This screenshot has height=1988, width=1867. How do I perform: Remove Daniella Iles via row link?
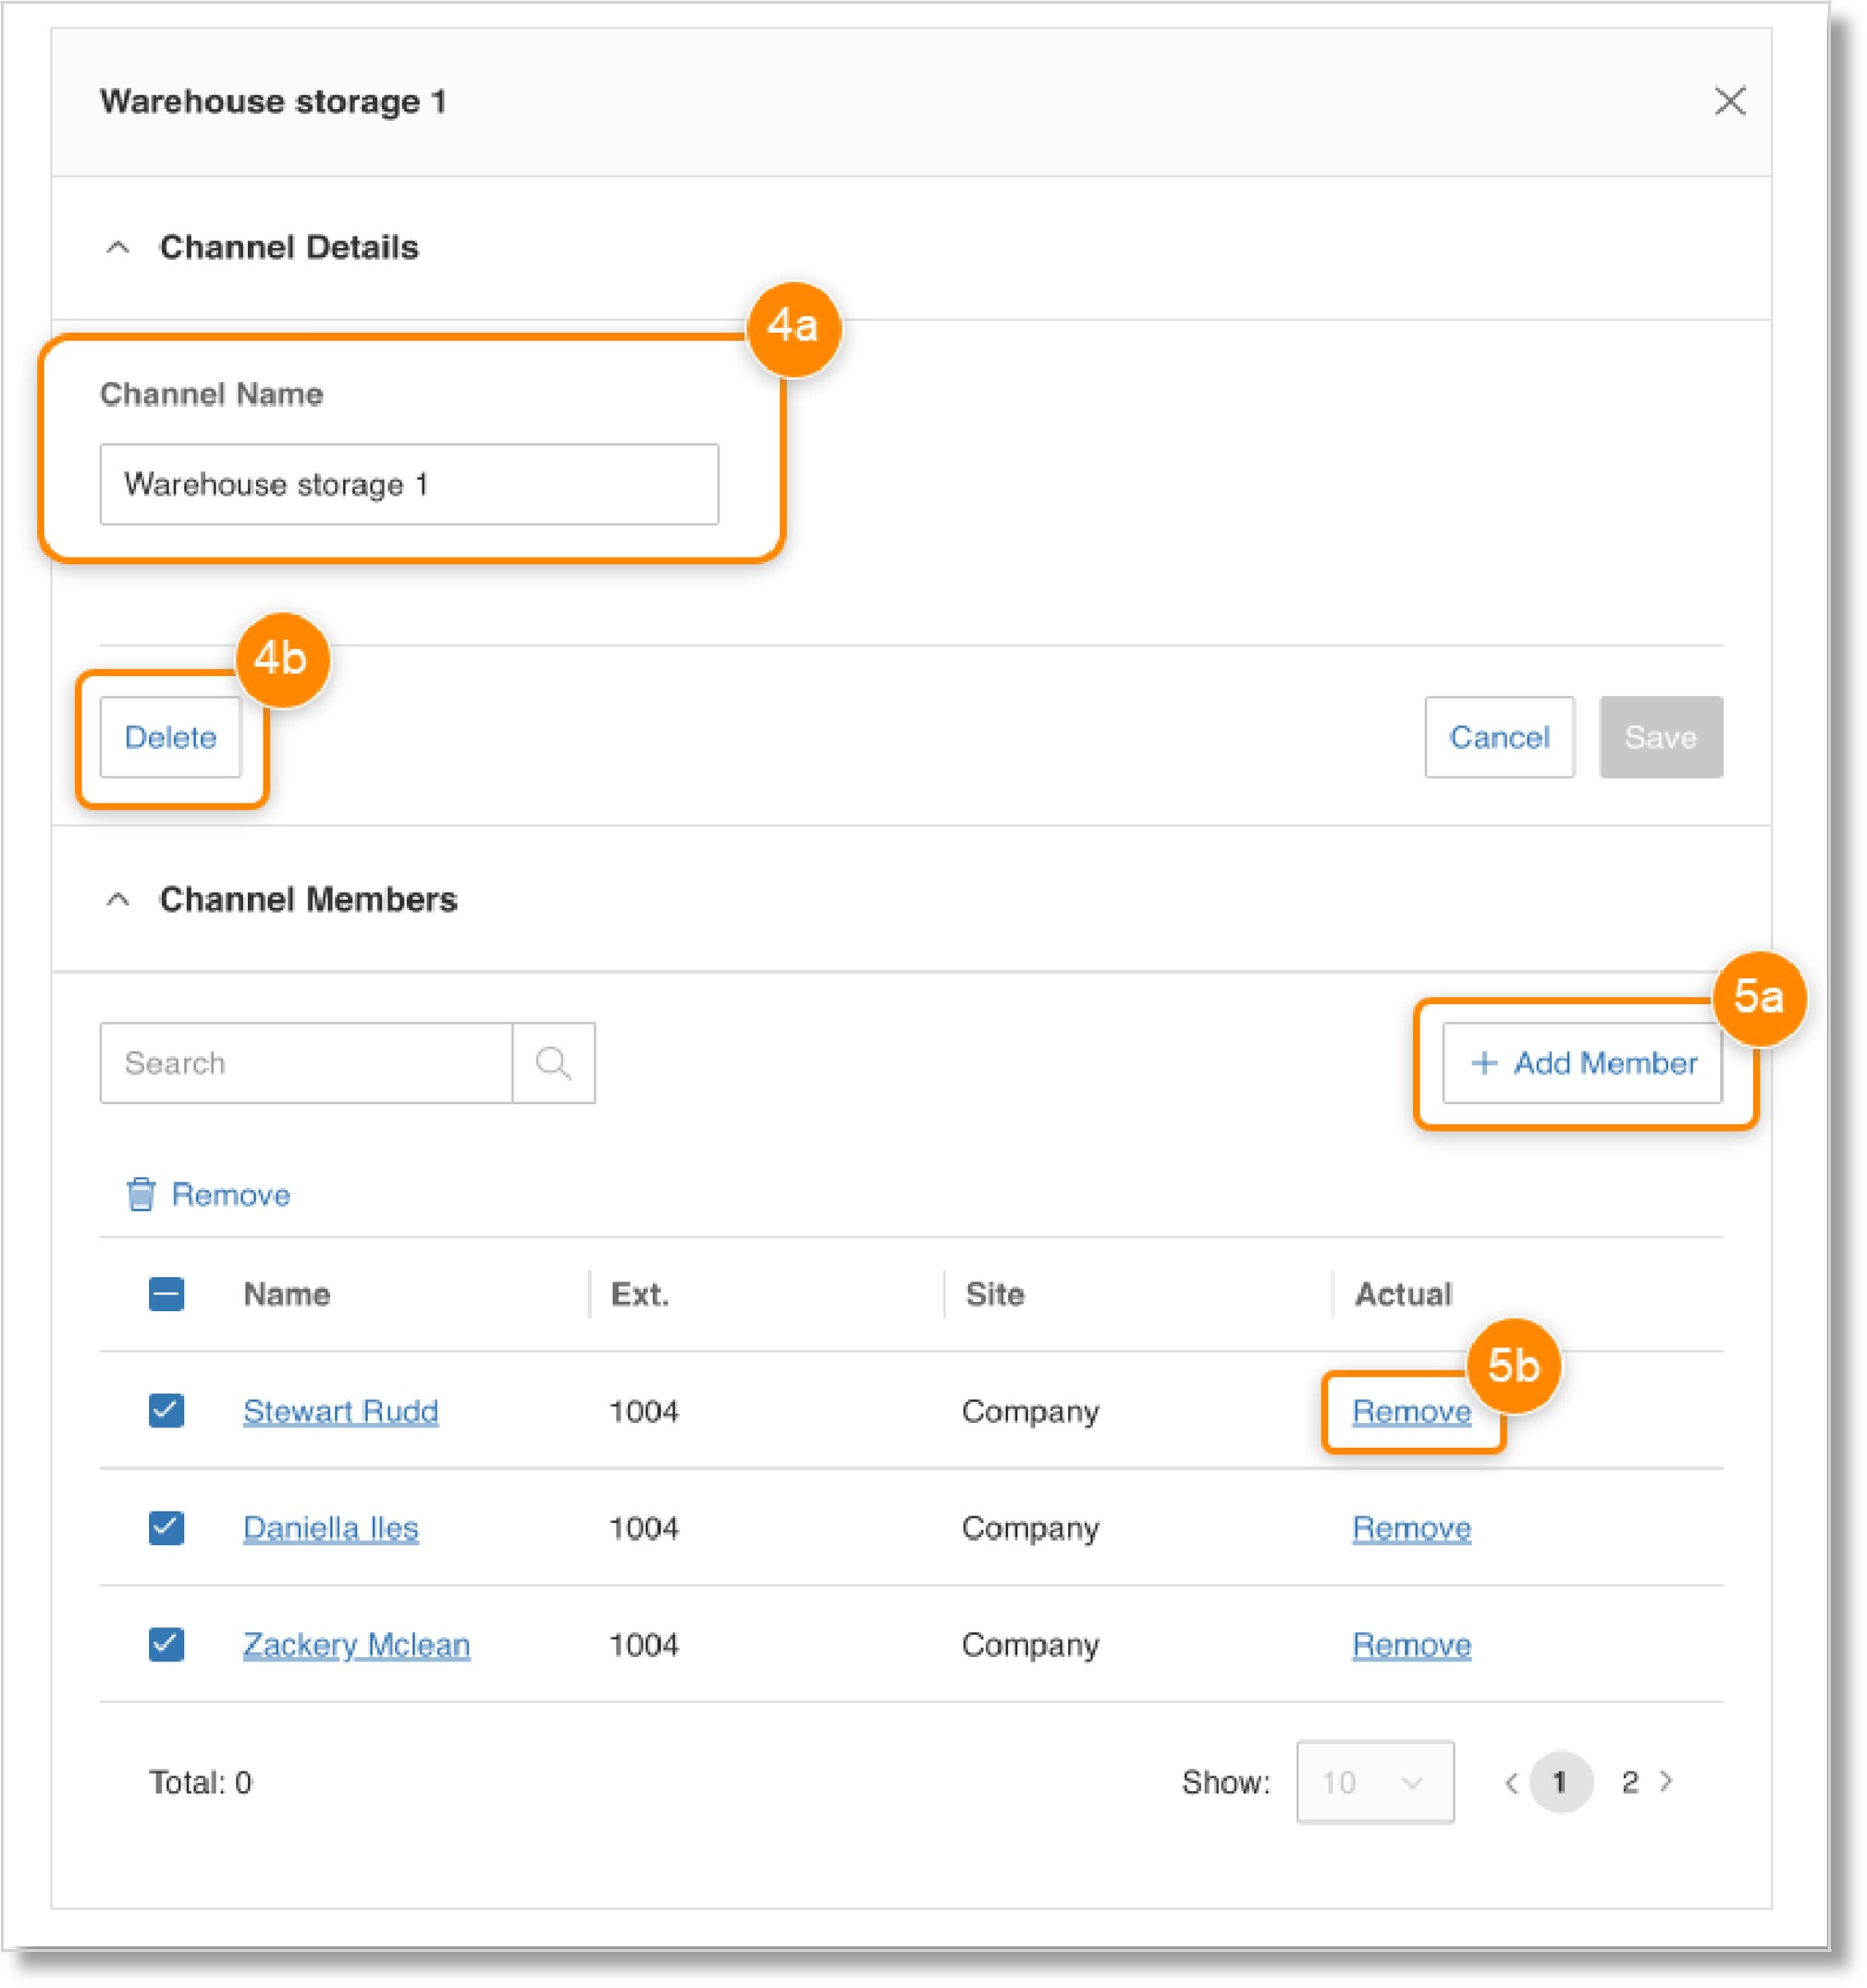click(1410, 1528)
